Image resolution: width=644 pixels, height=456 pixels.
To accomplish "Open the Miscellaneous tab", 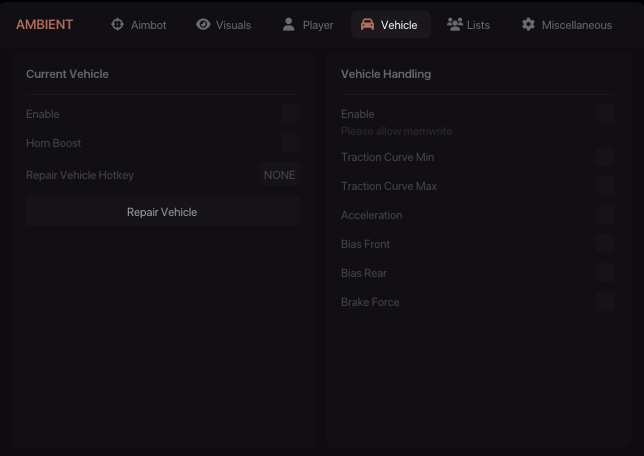I will pos(566,24).
